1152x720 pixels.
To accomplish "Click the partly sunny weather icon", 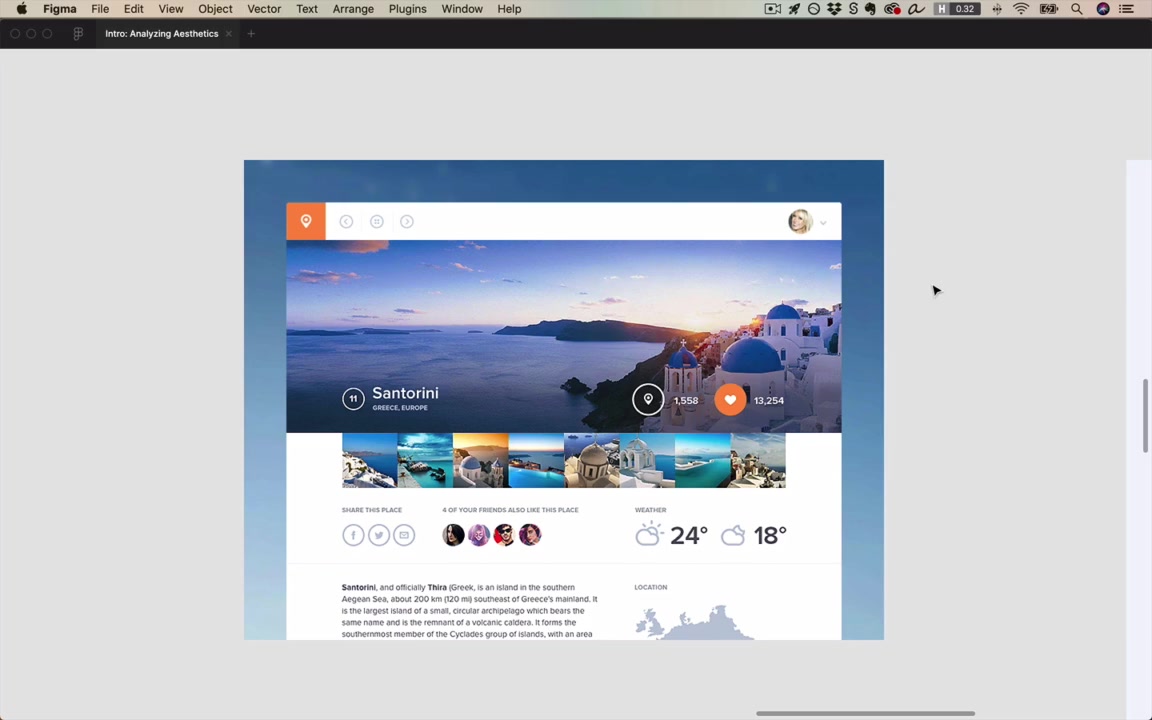I will click(649, 534).
